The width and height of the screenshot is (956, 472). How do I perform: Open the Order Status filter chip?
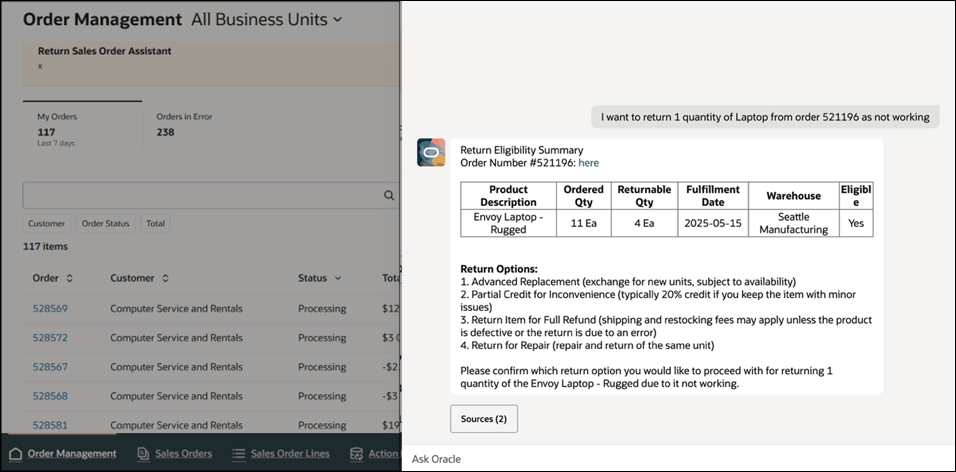pyautogui.click(x=105, y=224)
